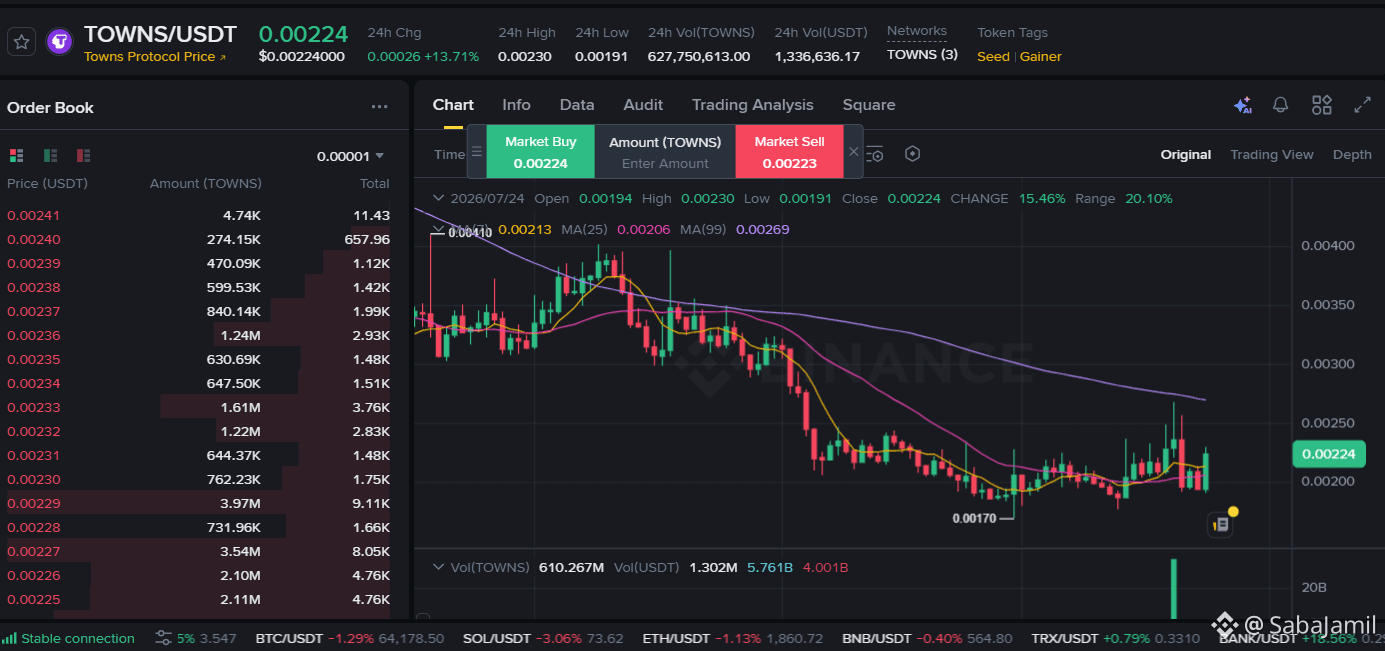Open order book precision 0.00001 dropdown
Image resolution: width=1385 pixels, height=651 pixels.
tap(350, 156)
